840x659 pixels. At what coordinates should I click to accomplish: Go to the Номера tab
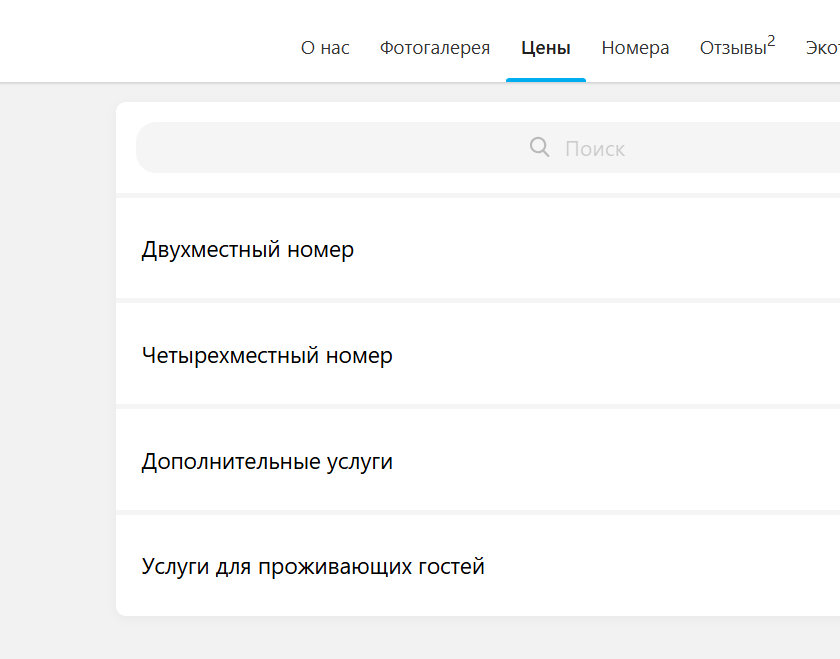point(635,48)
